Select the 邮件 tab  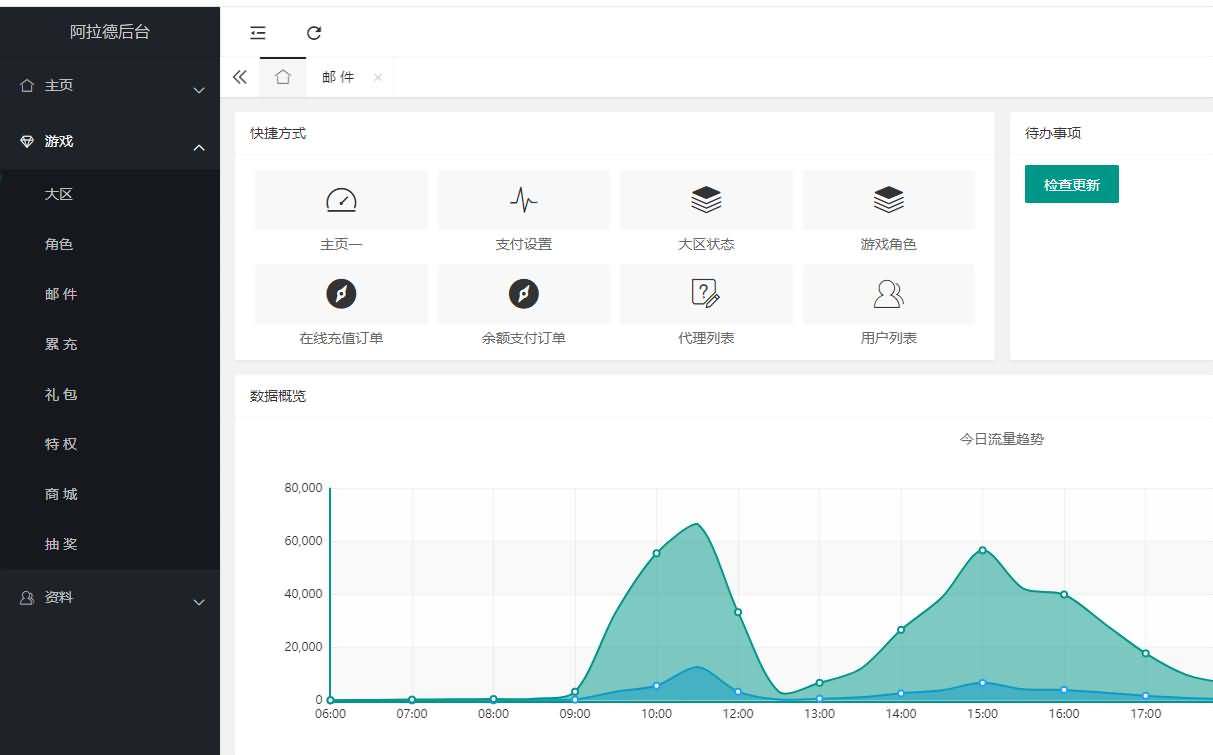coord(338,77)
